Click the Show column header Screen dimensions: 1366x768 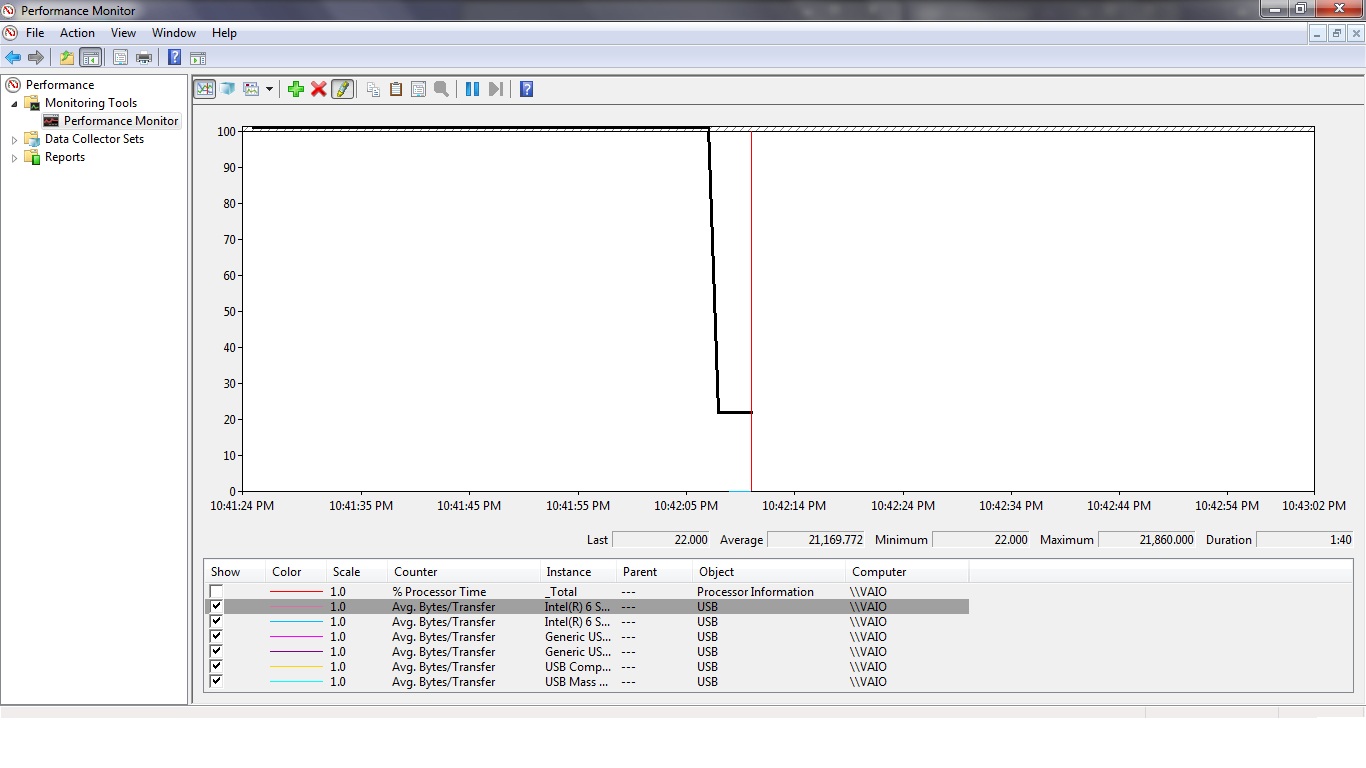pos(234,572)
